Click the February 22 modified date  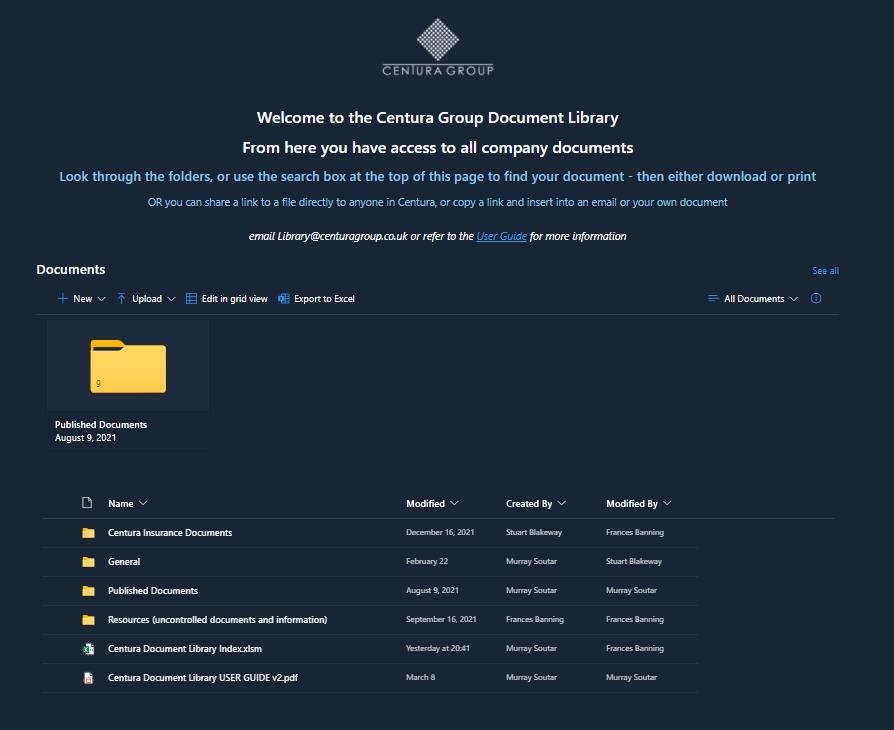coord(427,561)
